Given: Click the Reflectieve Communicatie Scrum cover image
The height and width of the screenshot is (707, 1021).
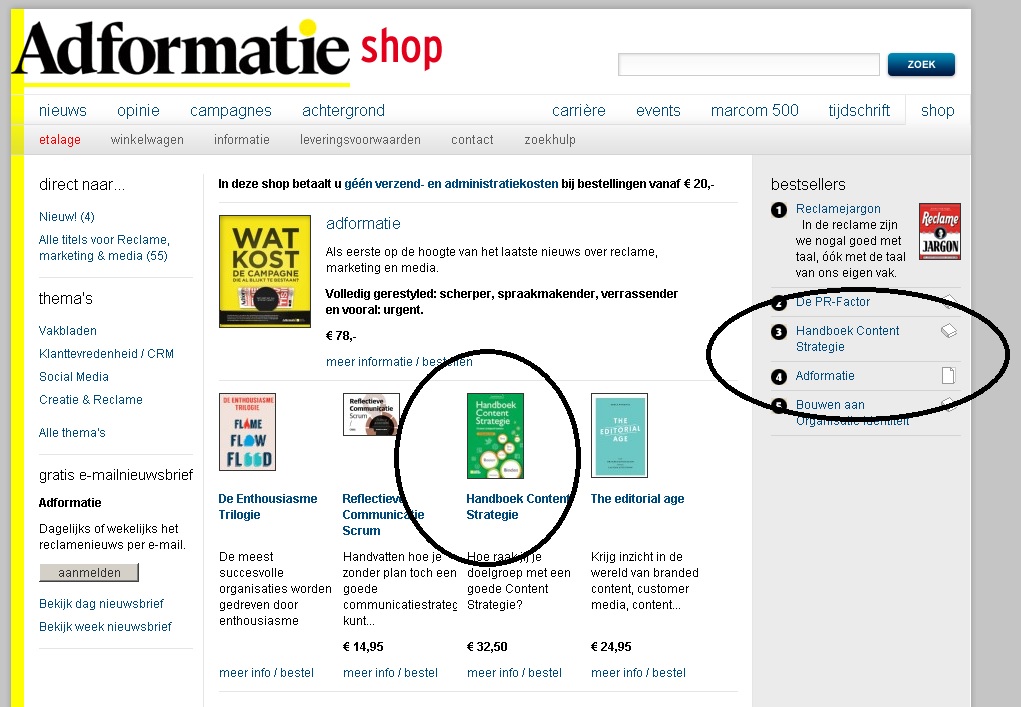Looking at the screenshot, I should (x=371, y=414).
